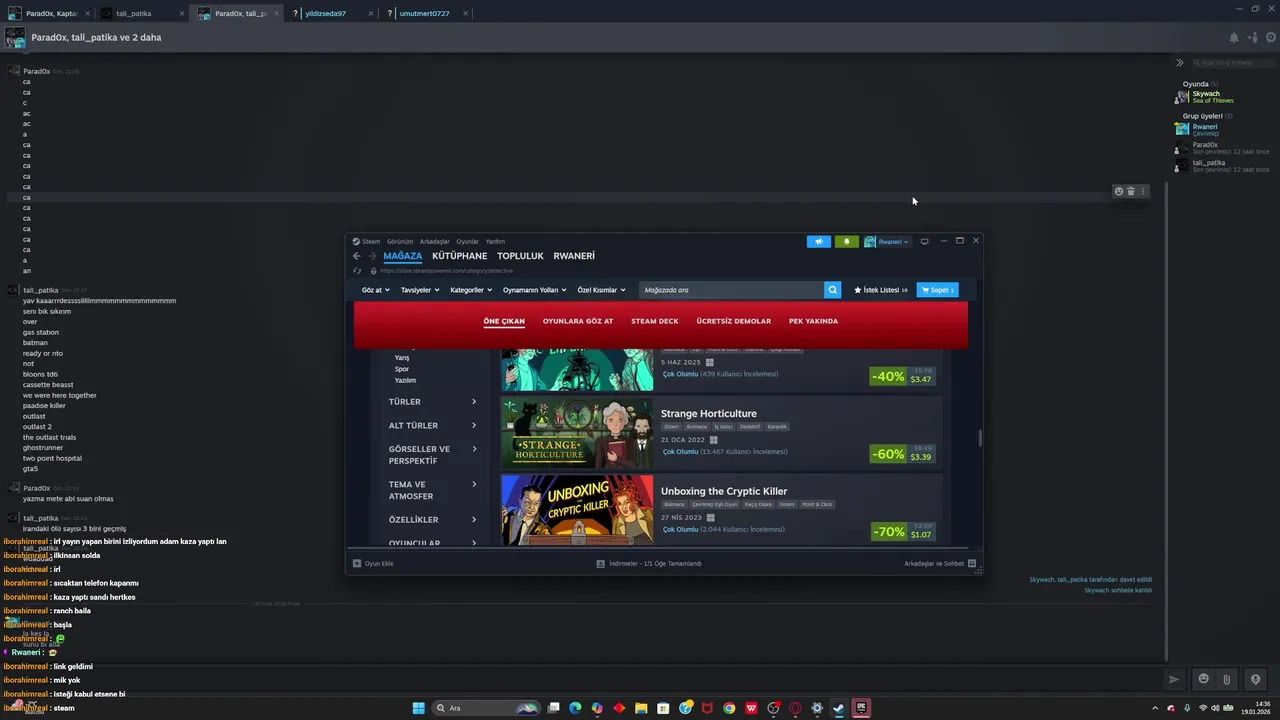Close the tali_patika chat tab
Screen dimensions: 1280x720
pos(181,14)
